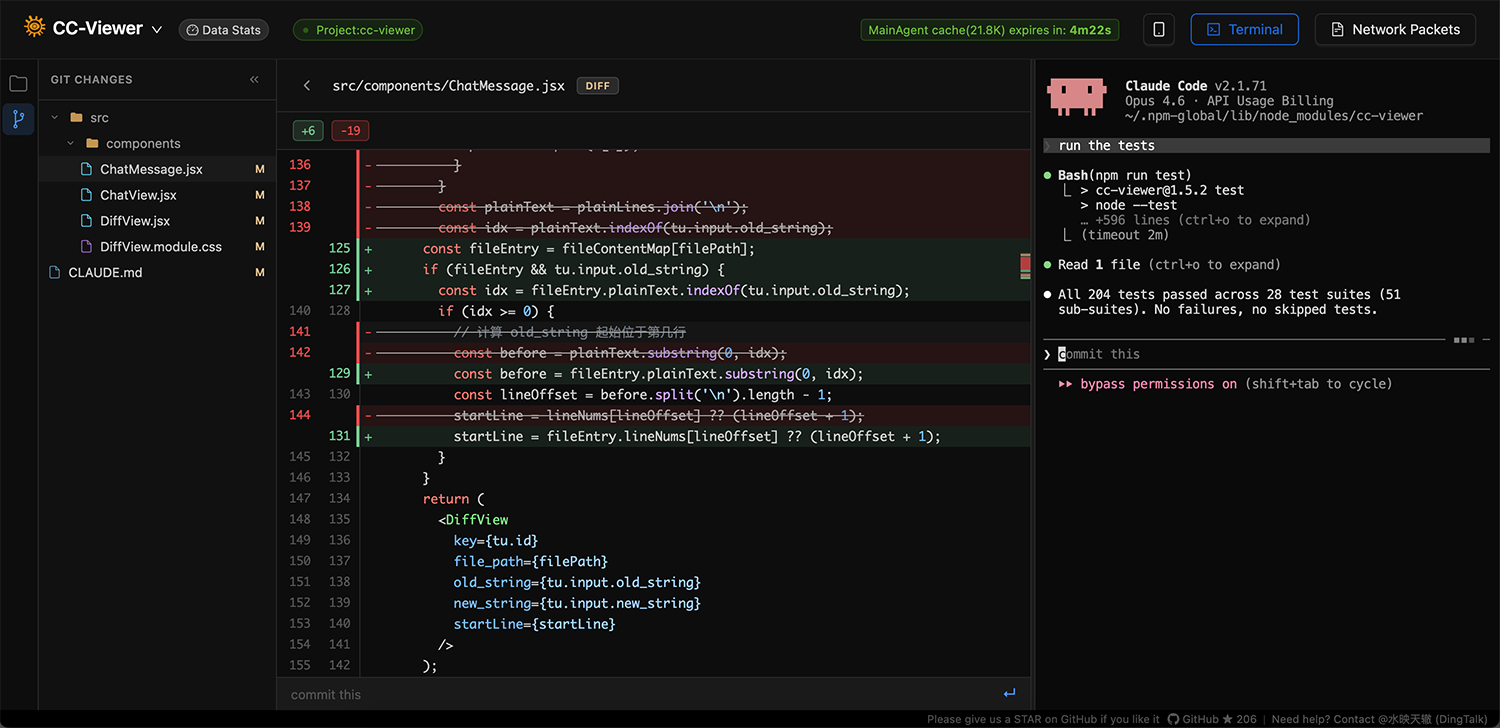Click the M status beside CLAUDE.md
The width and height of the screenshot is (1500, 728).
260,273
